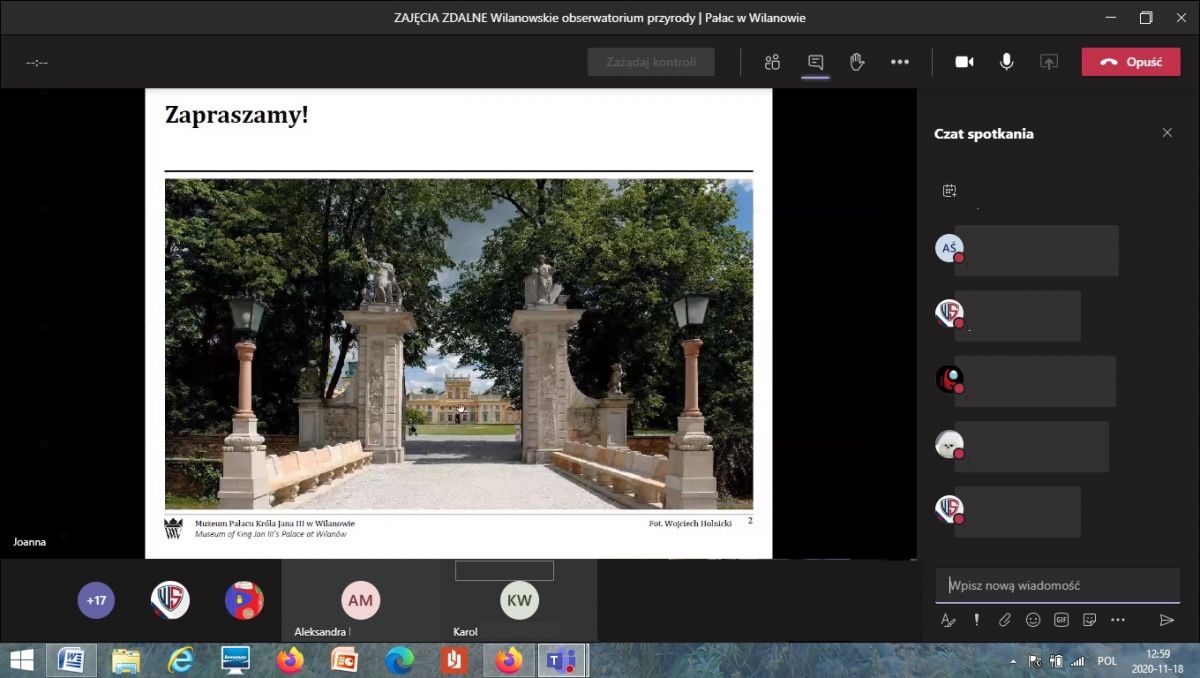This screenshot has width=1200, height=678.
Task: Open the sticker picker in chat
Action: (x=1089, y=620)
